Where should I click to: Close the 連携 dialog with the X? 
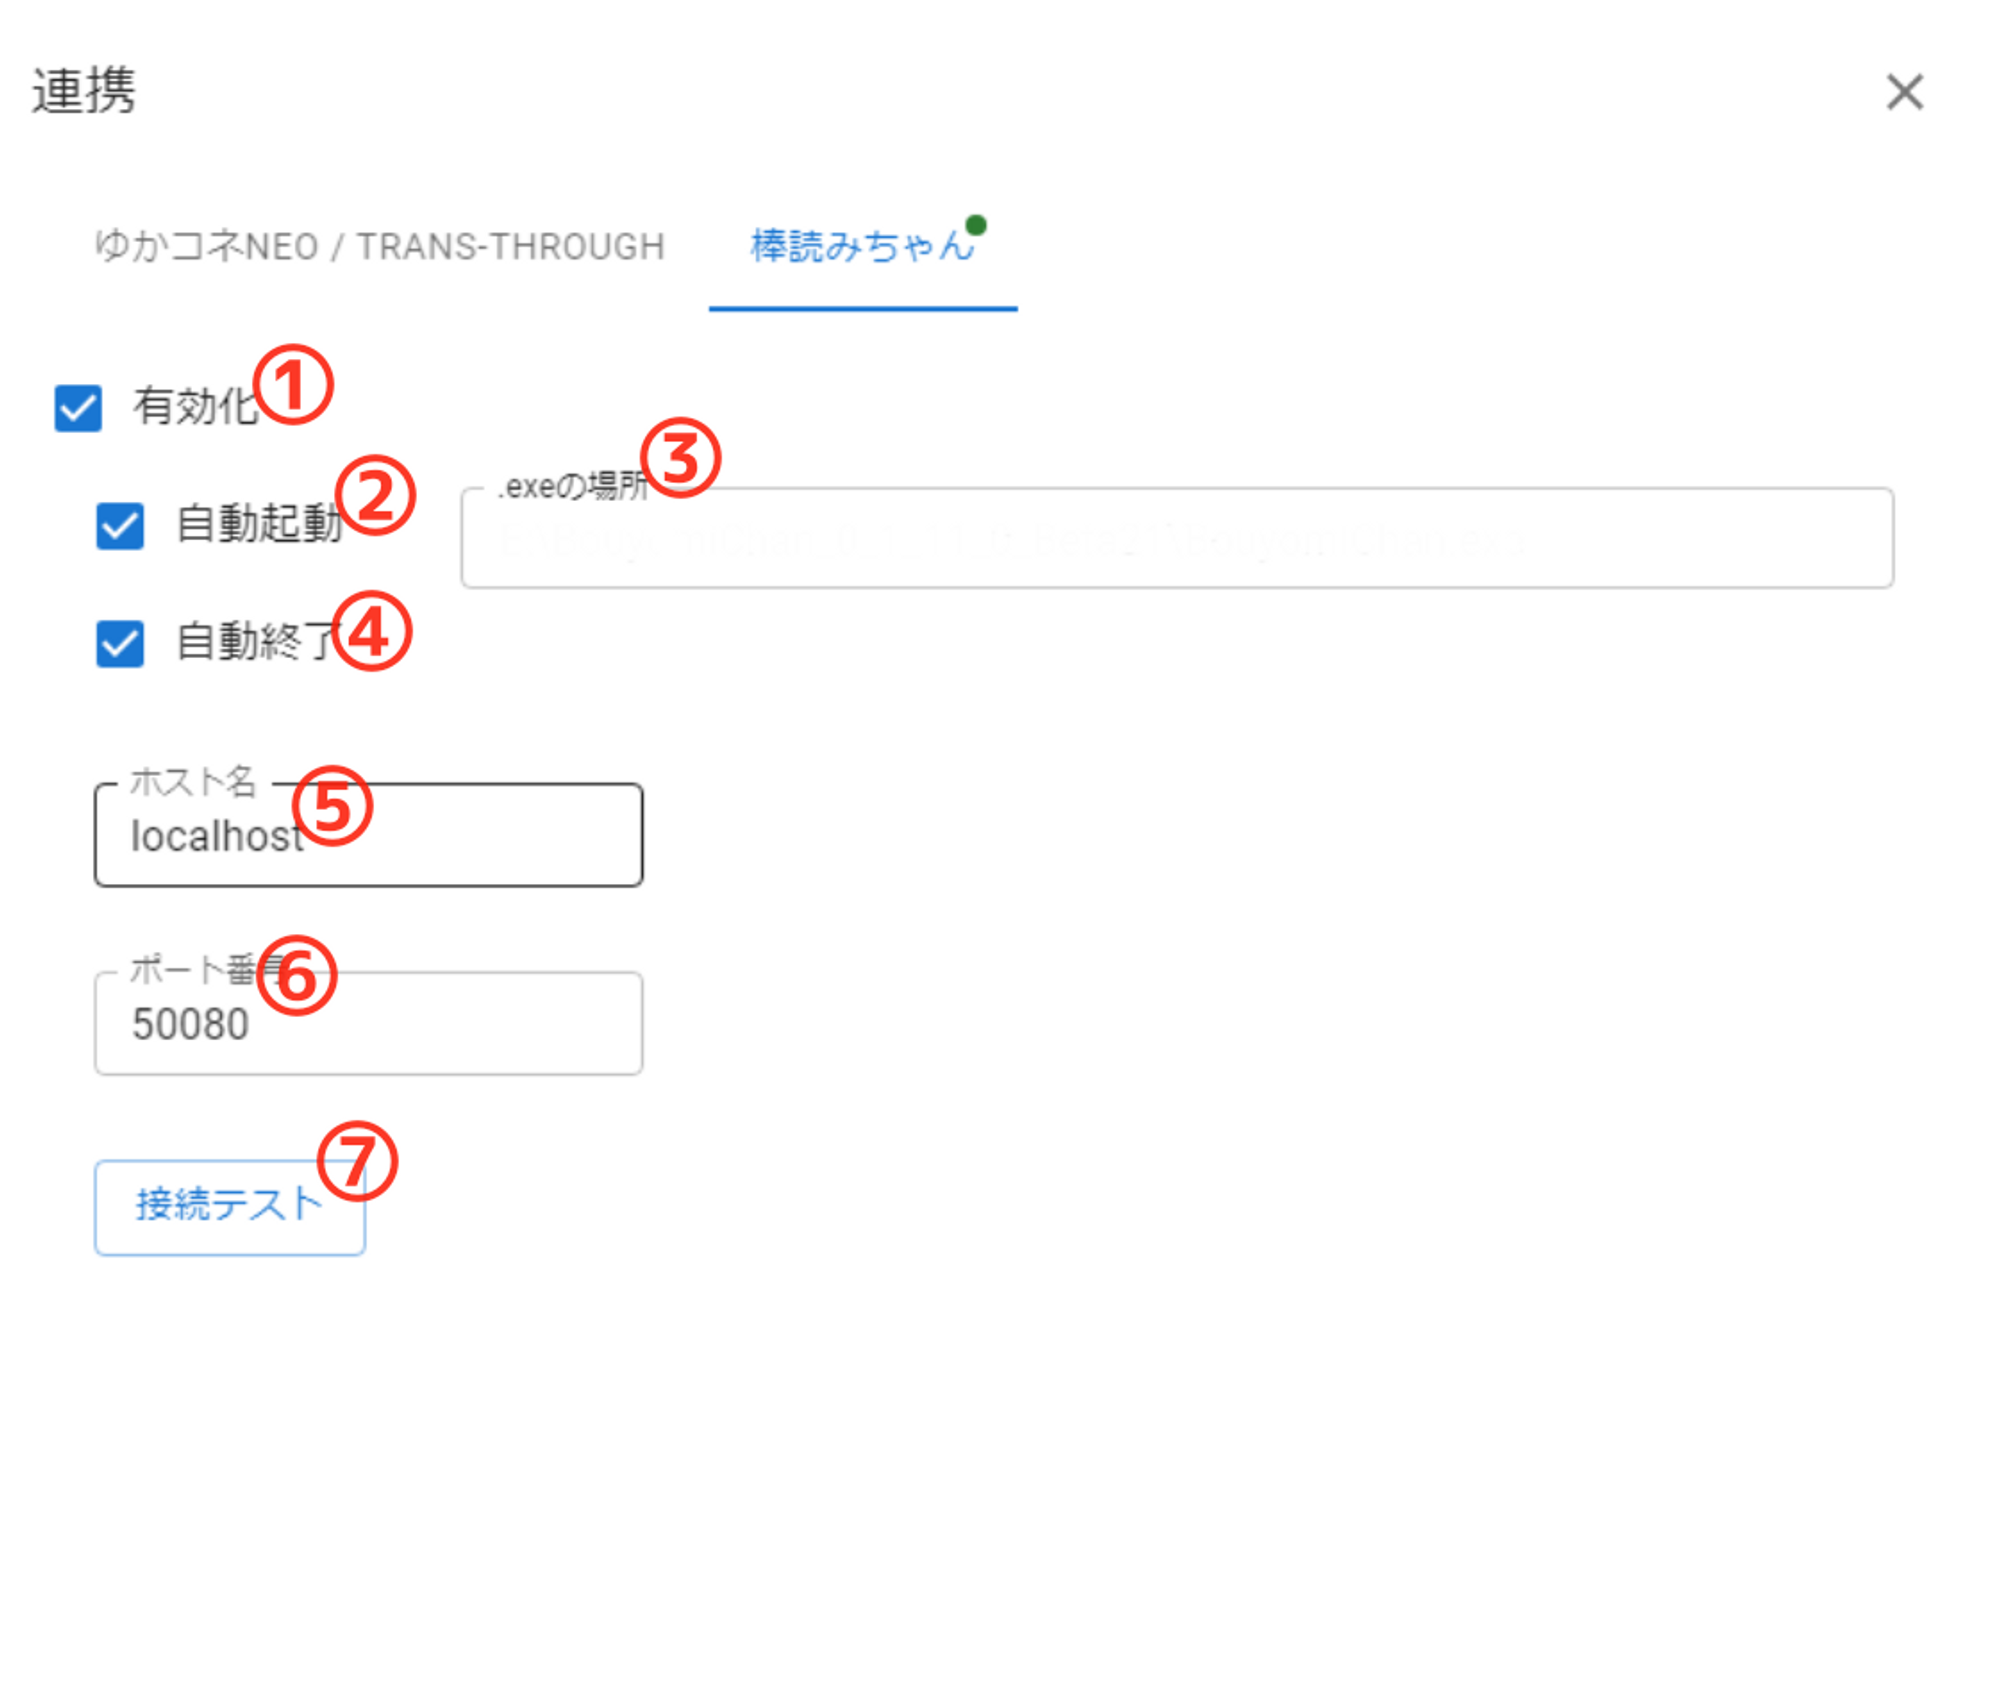[x=1903, y=92]
